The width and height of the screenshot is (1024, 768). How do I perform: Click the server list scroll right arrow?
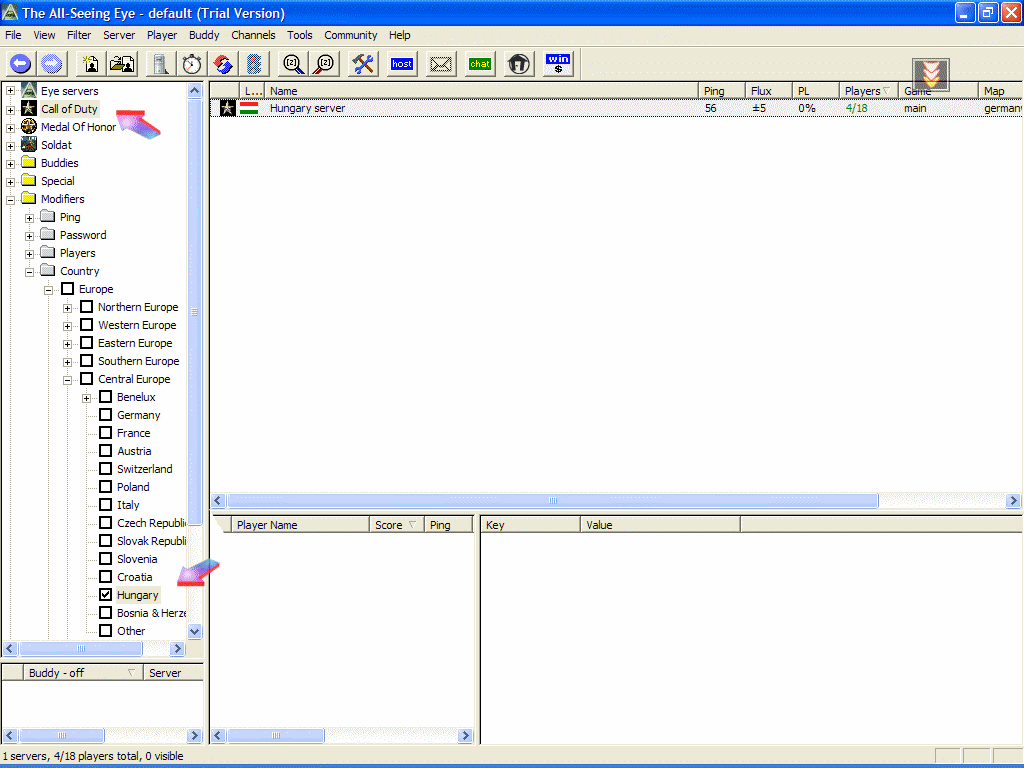(x=1014, y=501)
